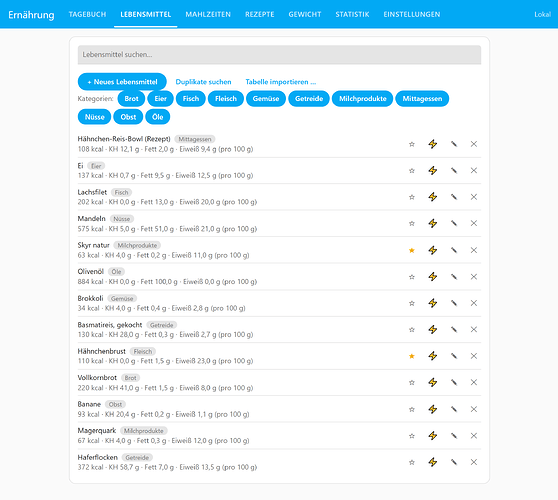Delete the Vollkornbrot row

pos(474,383)
